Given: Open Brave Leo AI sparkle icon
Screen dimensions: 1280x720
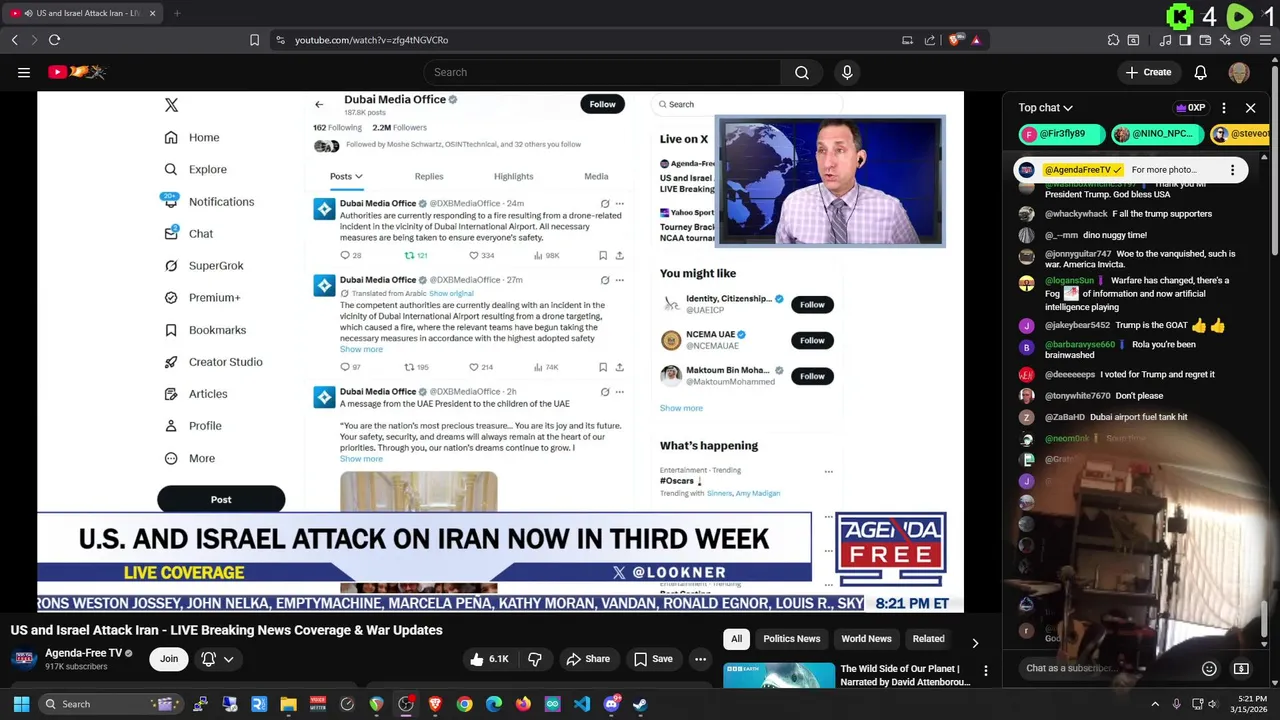Looking at the screenshot, I should point(1225,40).
